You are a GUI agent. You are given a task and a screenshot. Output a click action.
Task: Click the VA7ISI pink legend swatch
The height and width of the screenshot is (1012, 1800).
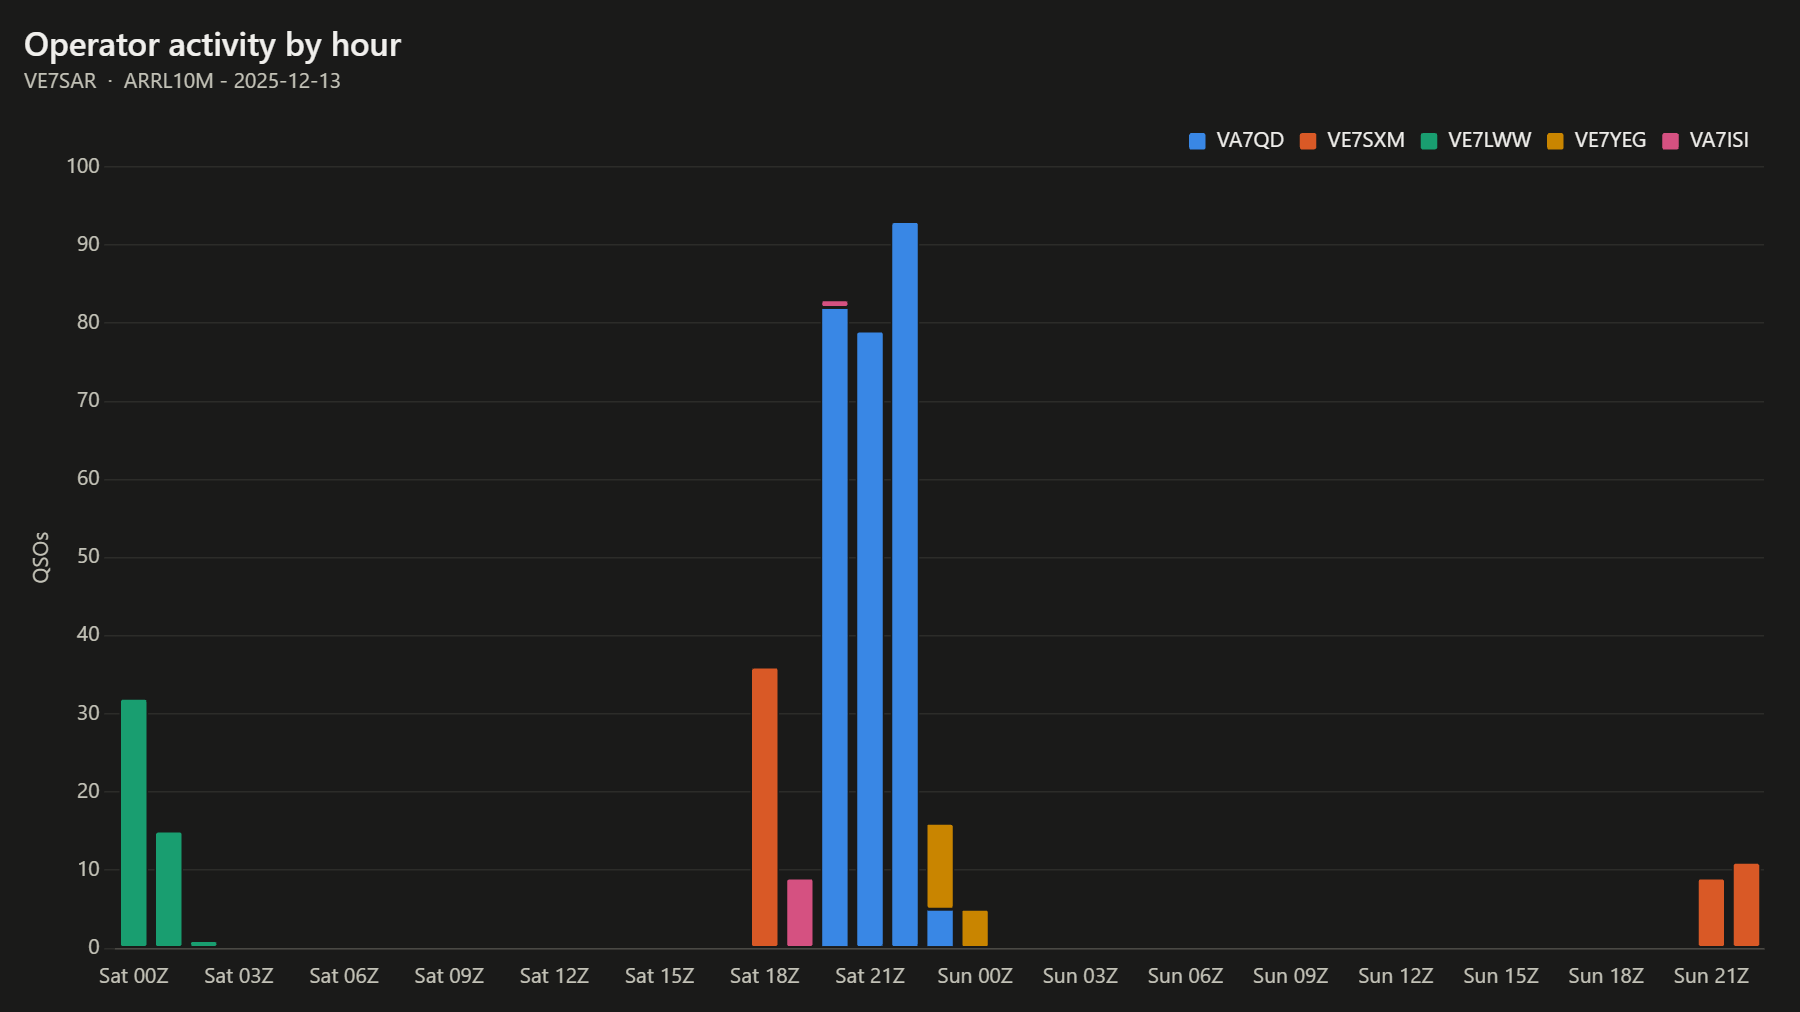(x=1670, y=141)
